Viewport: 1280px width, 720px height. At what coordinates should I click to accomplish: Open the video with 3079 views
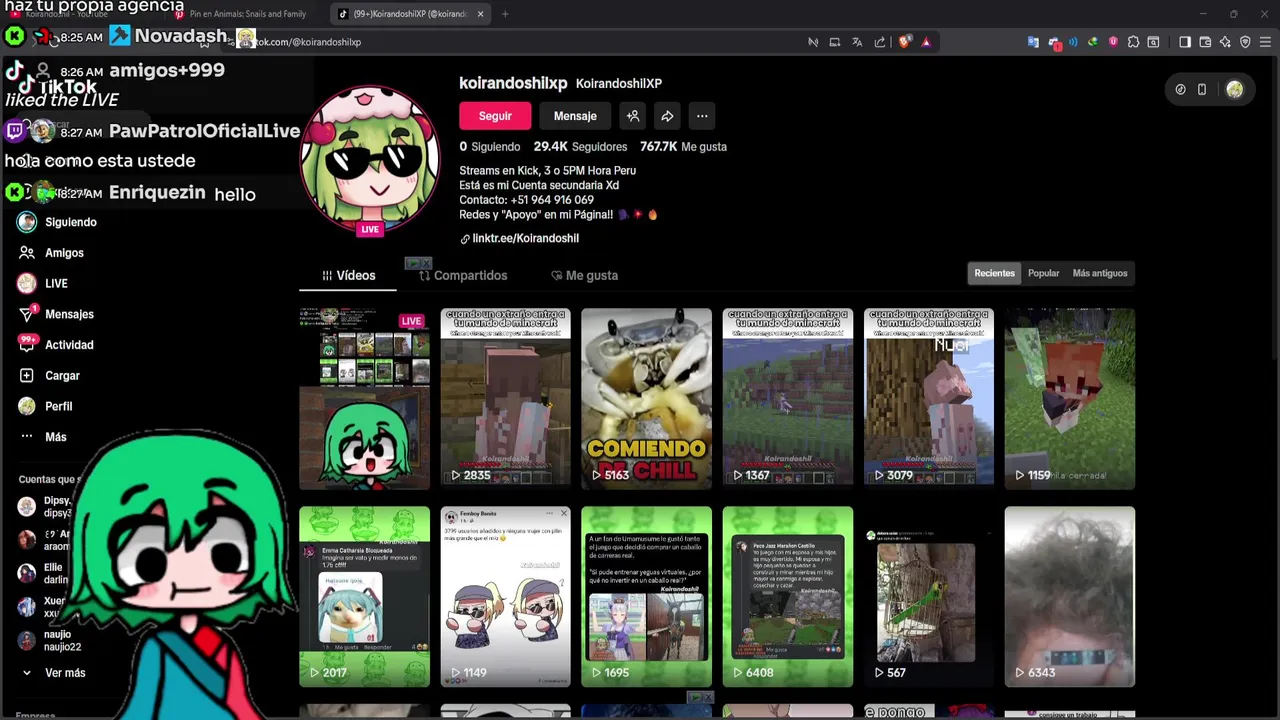point(928,398)
